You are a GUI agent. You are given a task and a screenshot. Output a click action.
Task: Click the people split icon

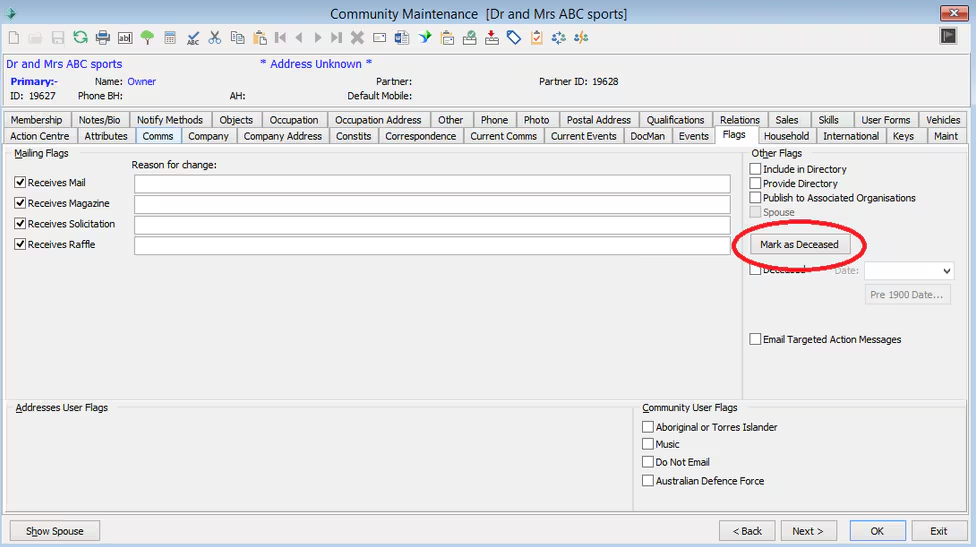point(581,38)
